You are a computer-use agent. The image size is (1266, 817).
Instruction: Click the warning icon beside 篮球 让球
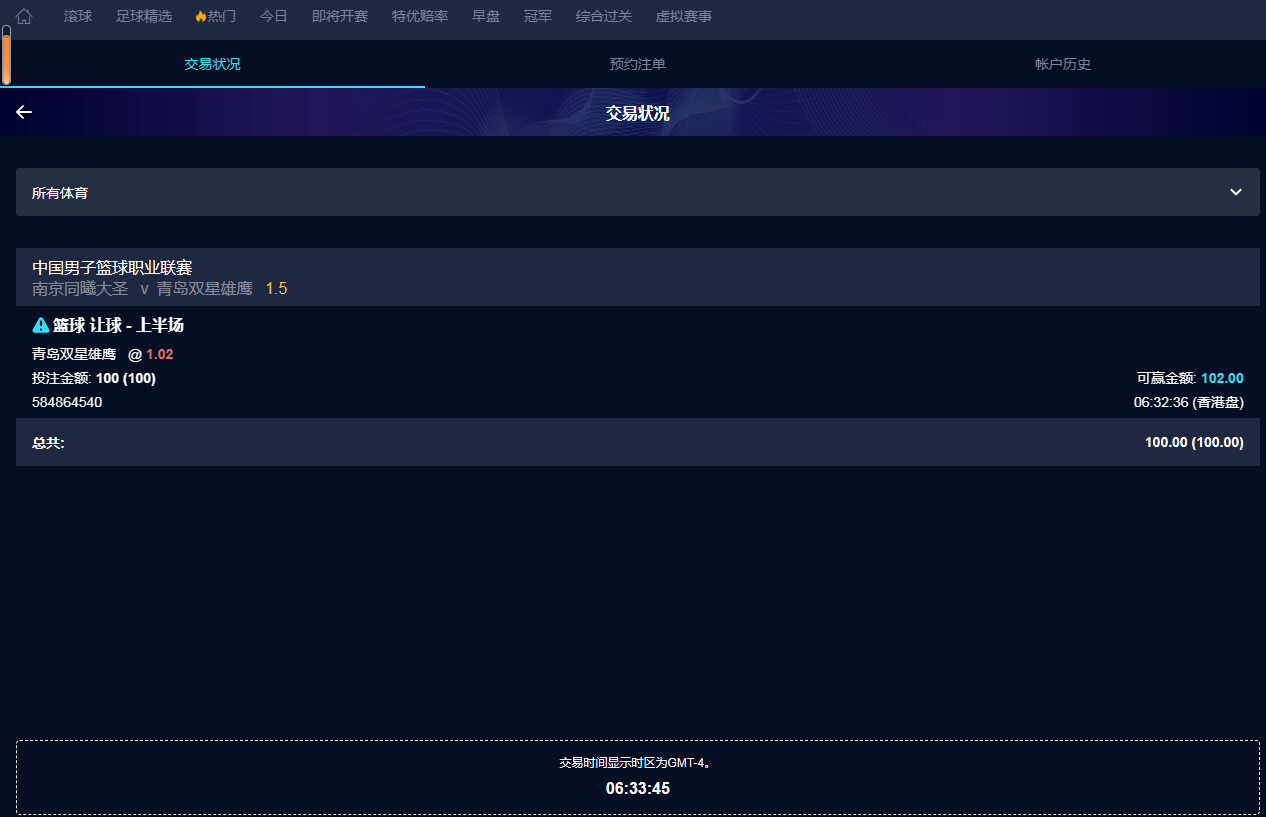tap(40, 324)
